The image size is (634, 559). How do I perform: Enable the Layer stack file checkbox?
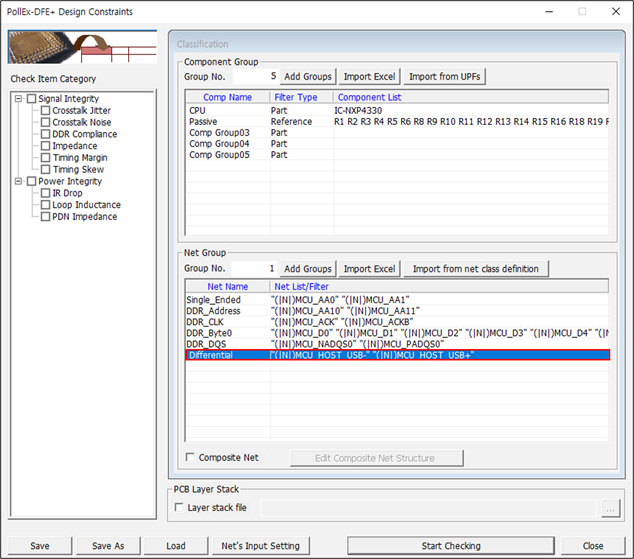point(179,508)
